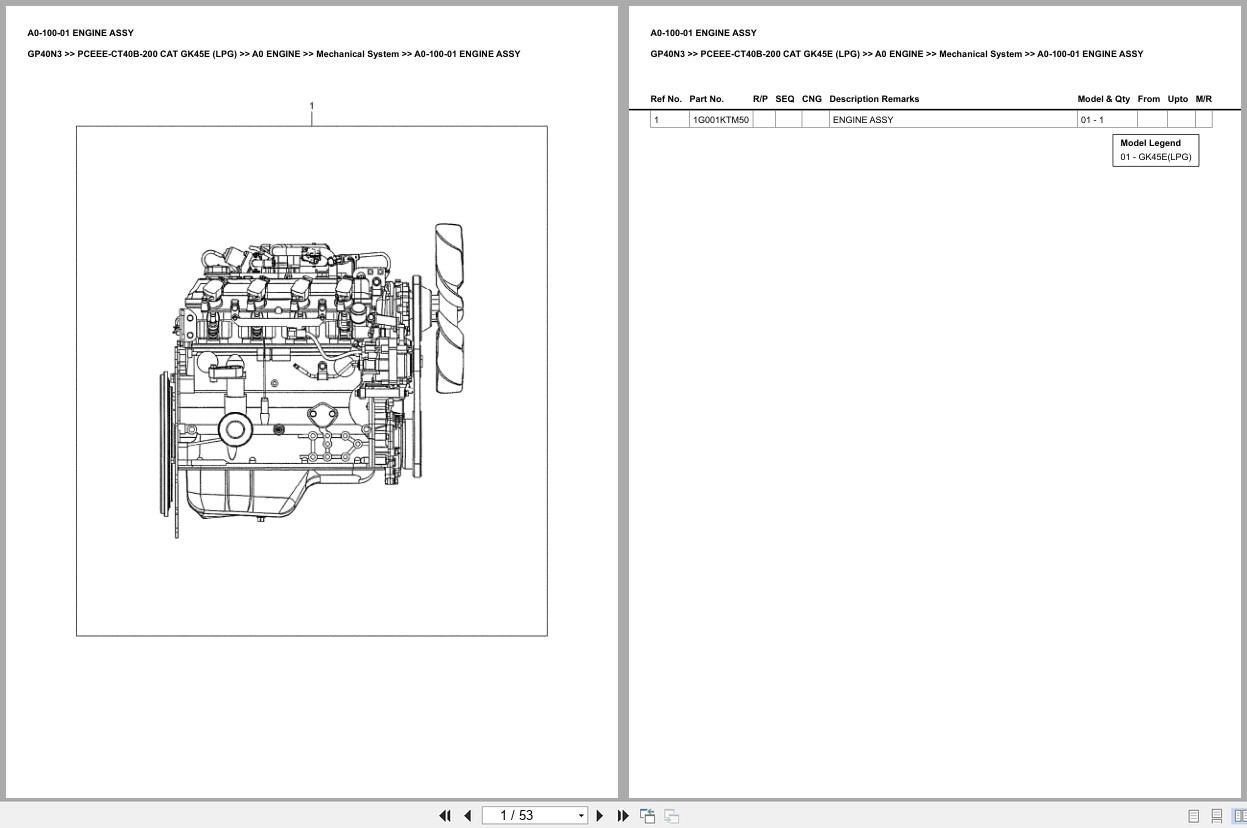The width and height of the screenshot is (1247, 828).
Task: Go forward to the next view
Action: 671,815
